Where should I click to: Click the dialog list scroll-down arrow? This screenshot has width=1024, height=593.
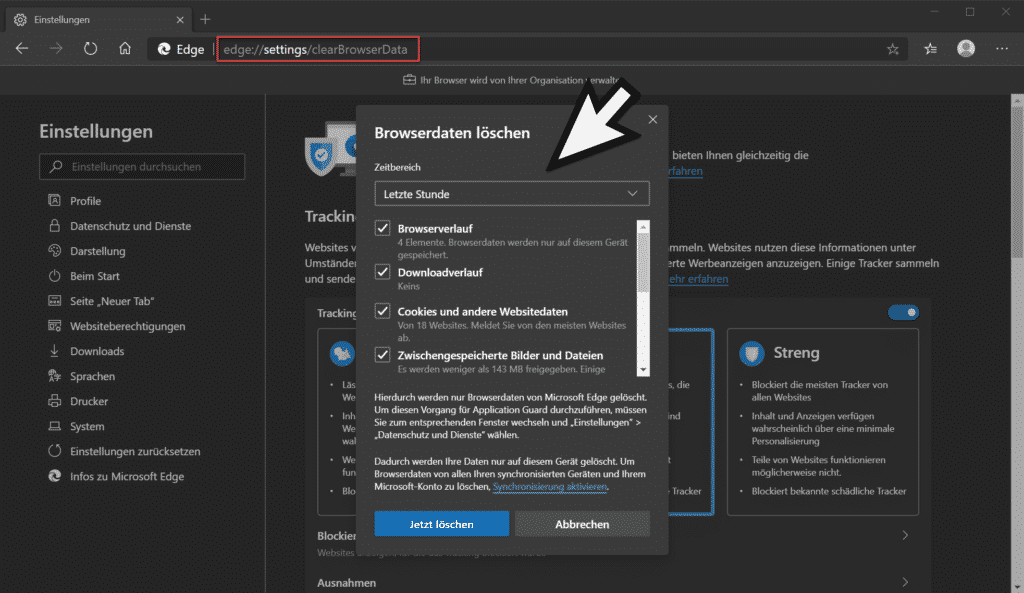[643, 370]
